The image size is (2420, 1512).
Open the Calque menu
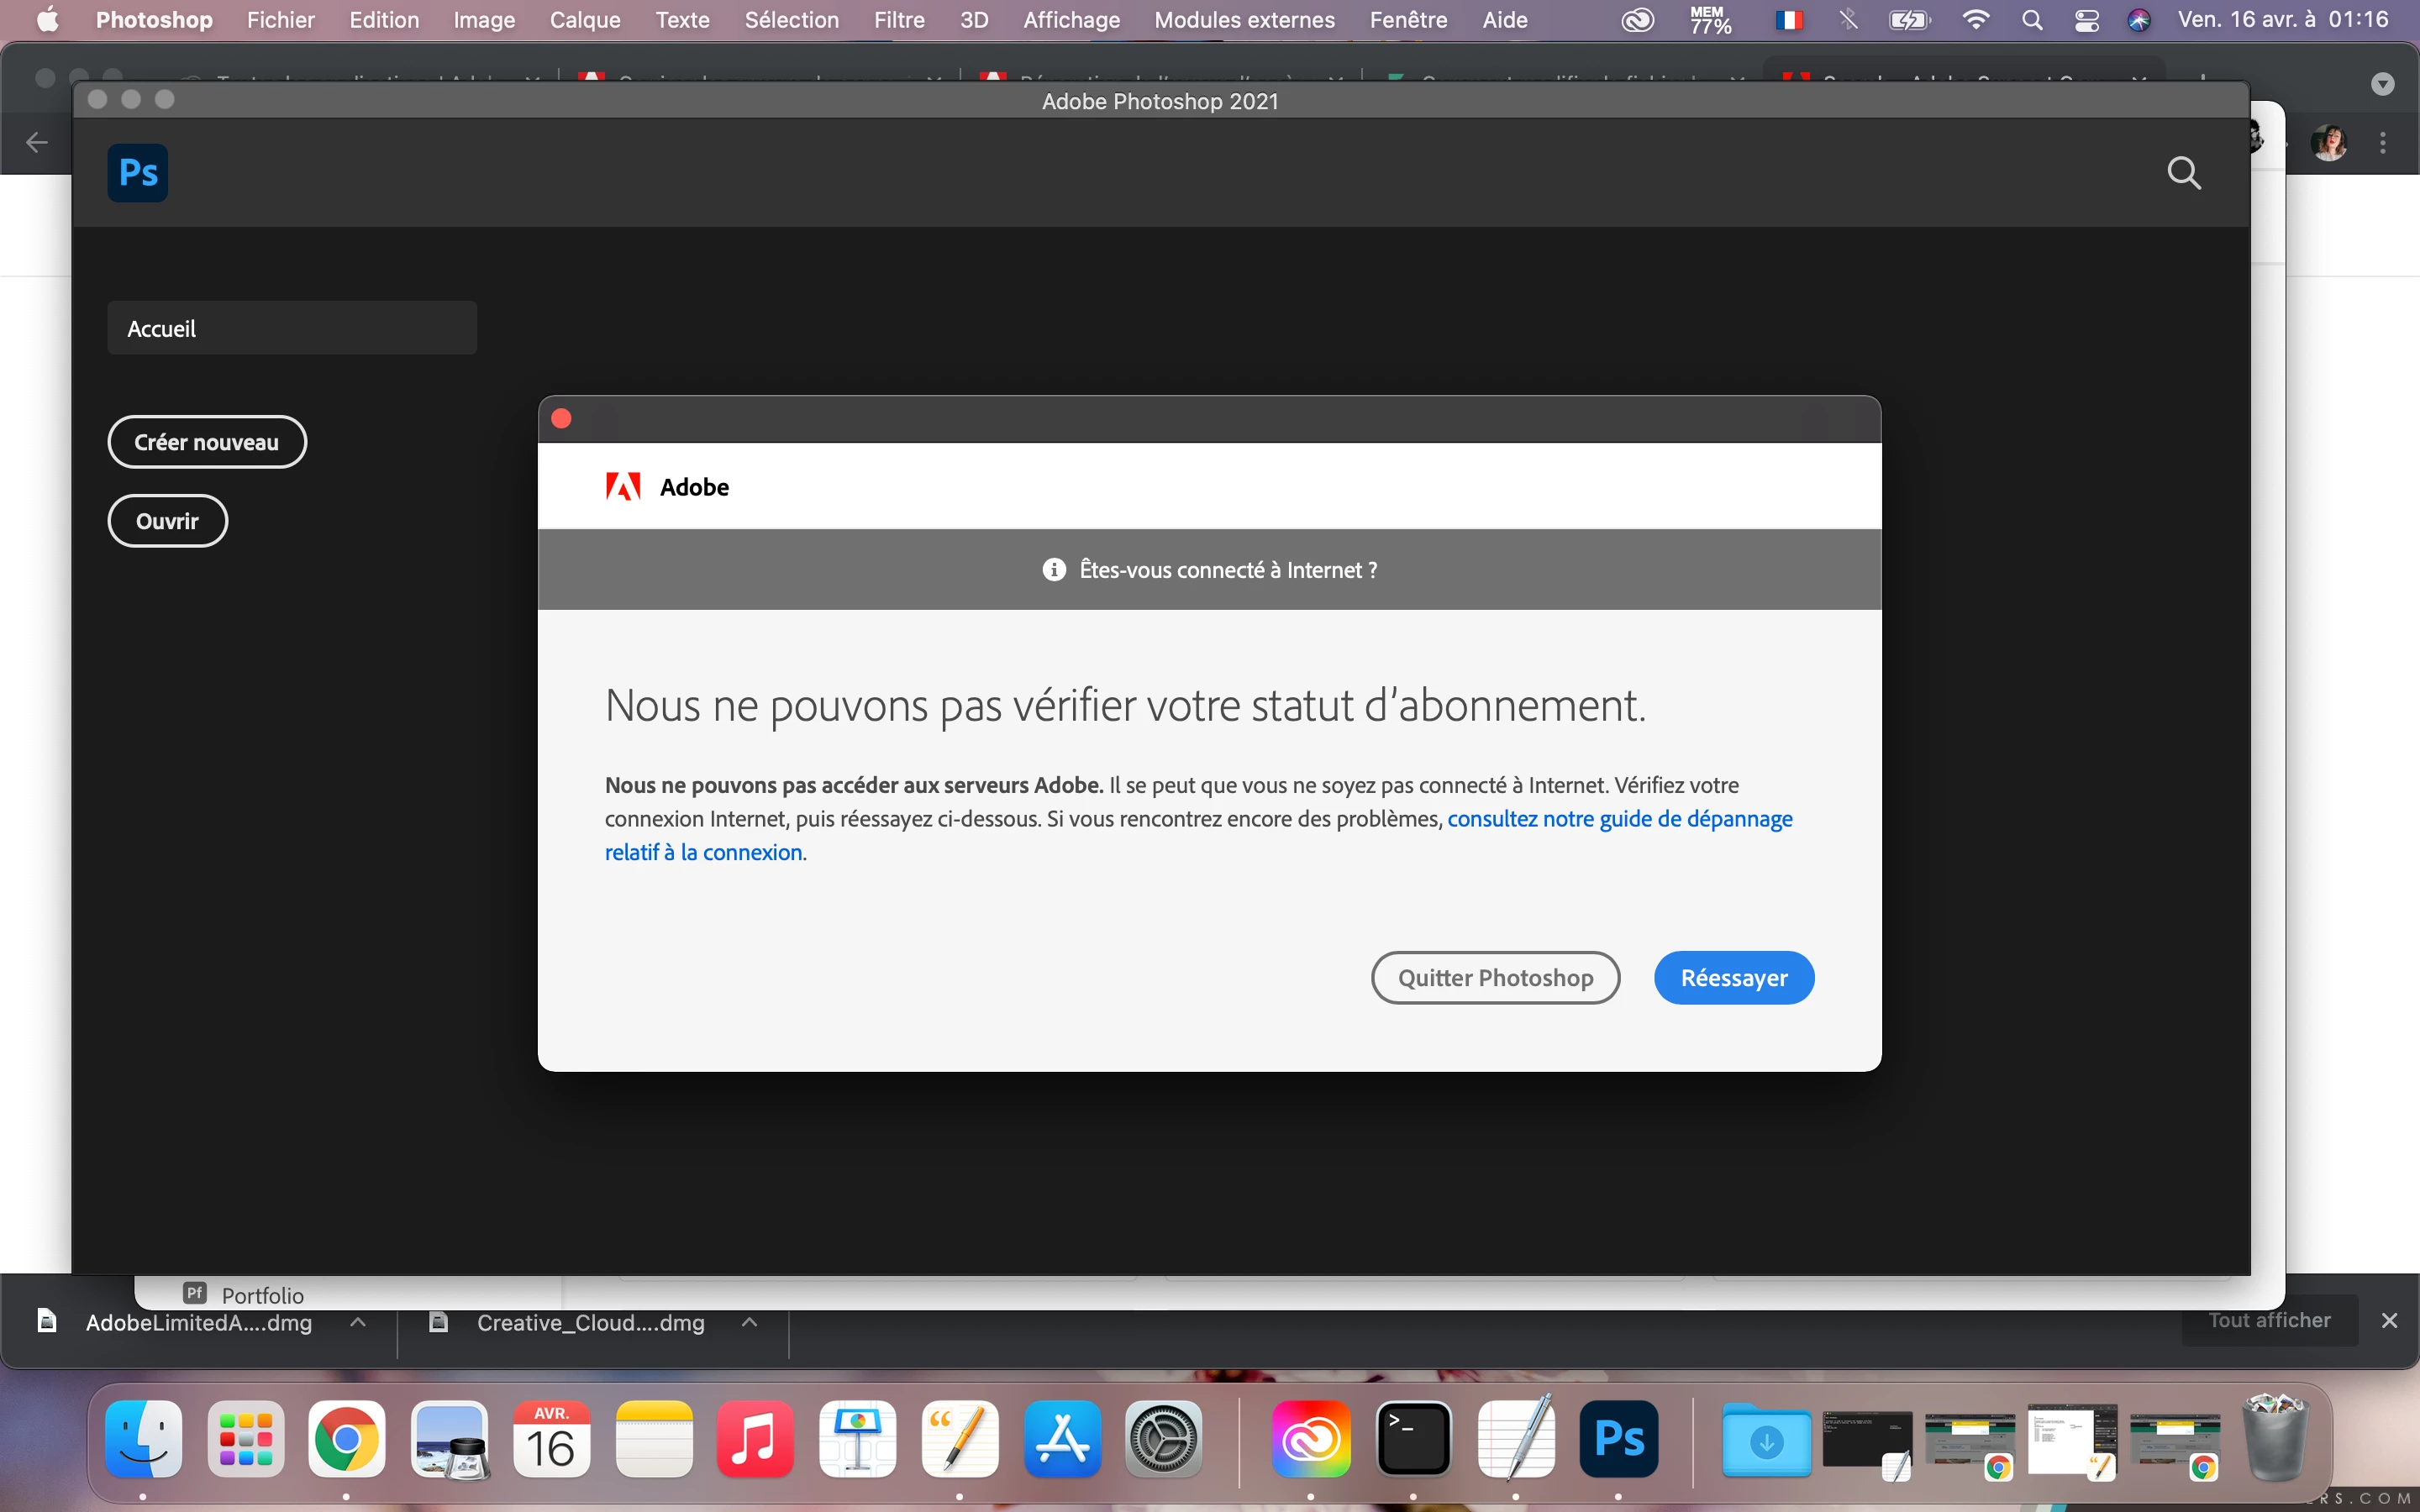pyautogui.click(x=584, y=20)
